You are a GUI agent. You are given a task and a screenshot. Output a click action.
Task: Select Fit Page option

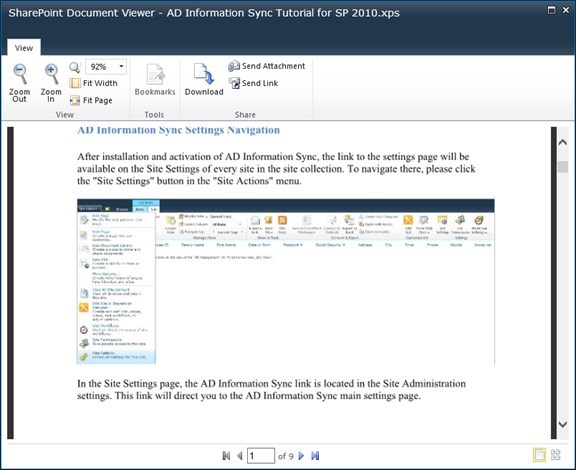[x=91, y=100]
